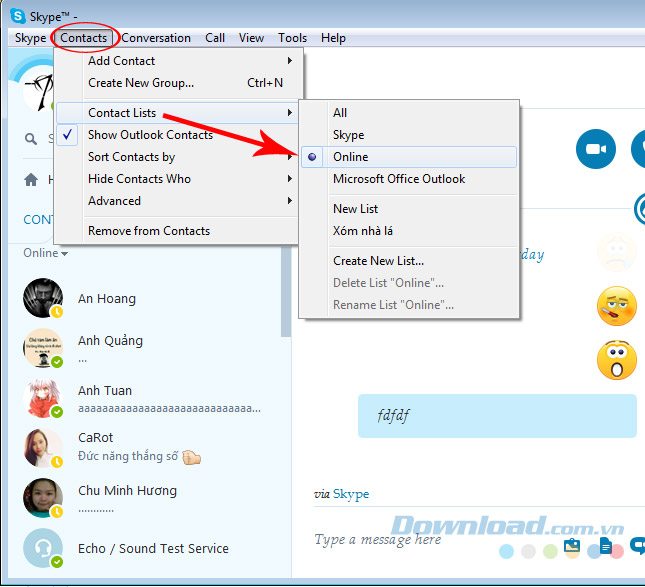Click the sick thermometer emoticon
Screen dimensions: 645x587
(617, 306)
